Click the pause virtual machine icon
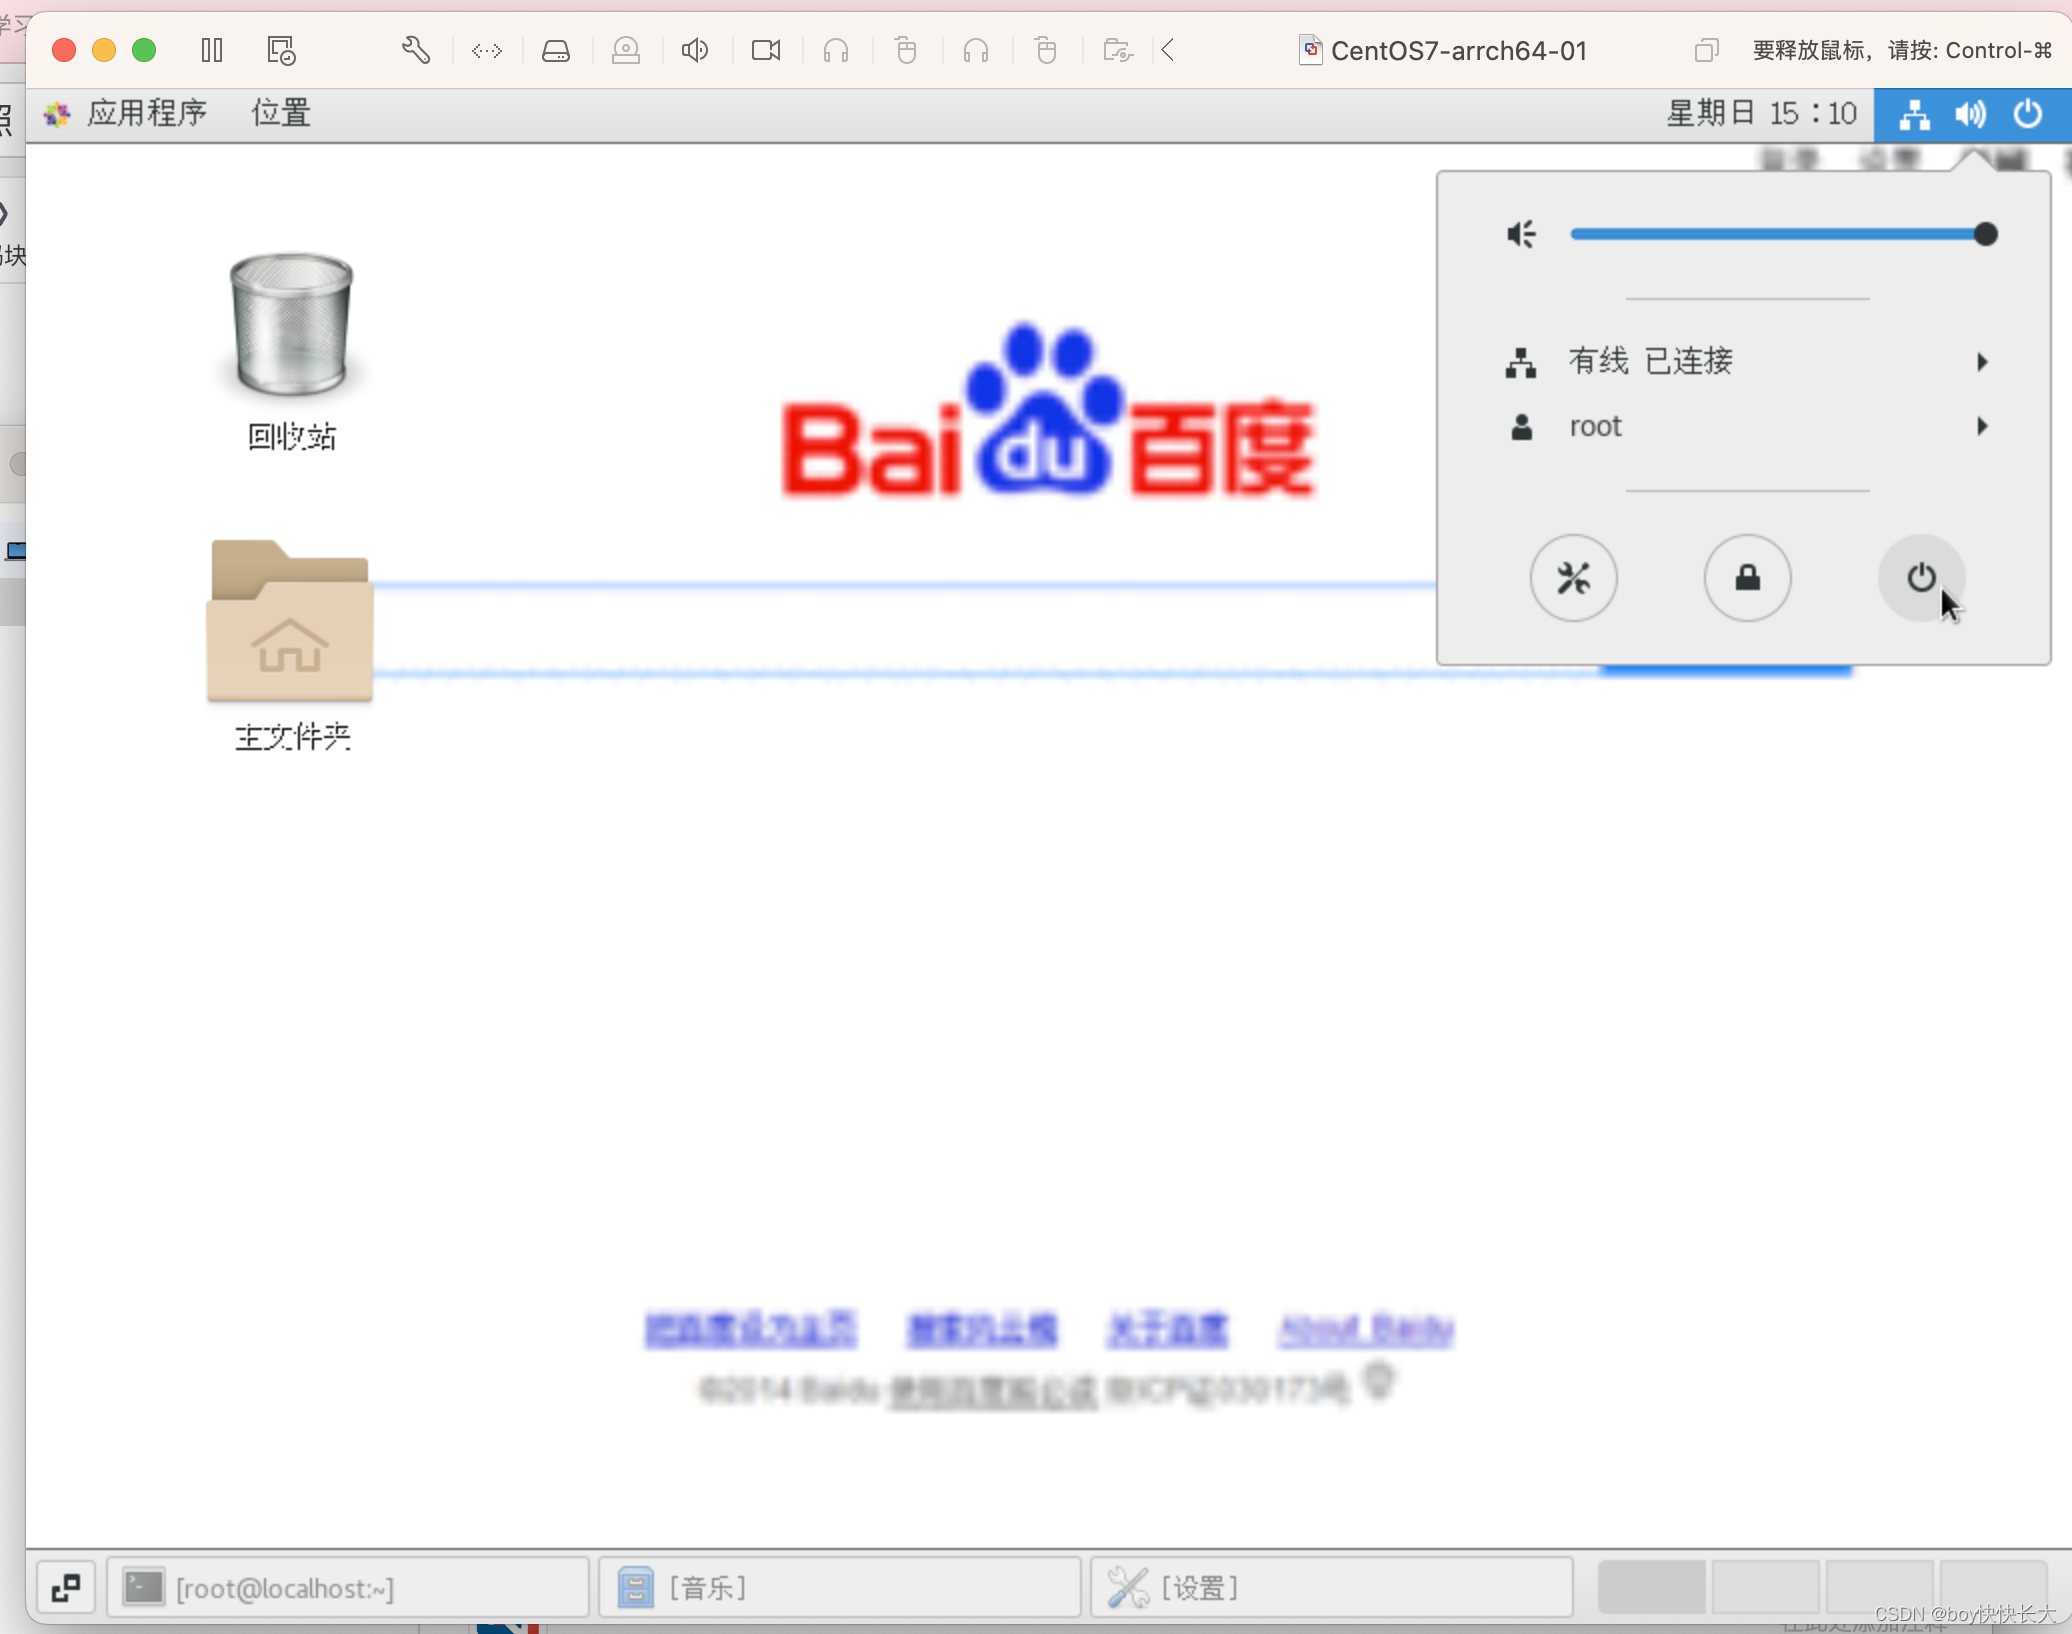Screen dimensions: 2072x1634 212,50
